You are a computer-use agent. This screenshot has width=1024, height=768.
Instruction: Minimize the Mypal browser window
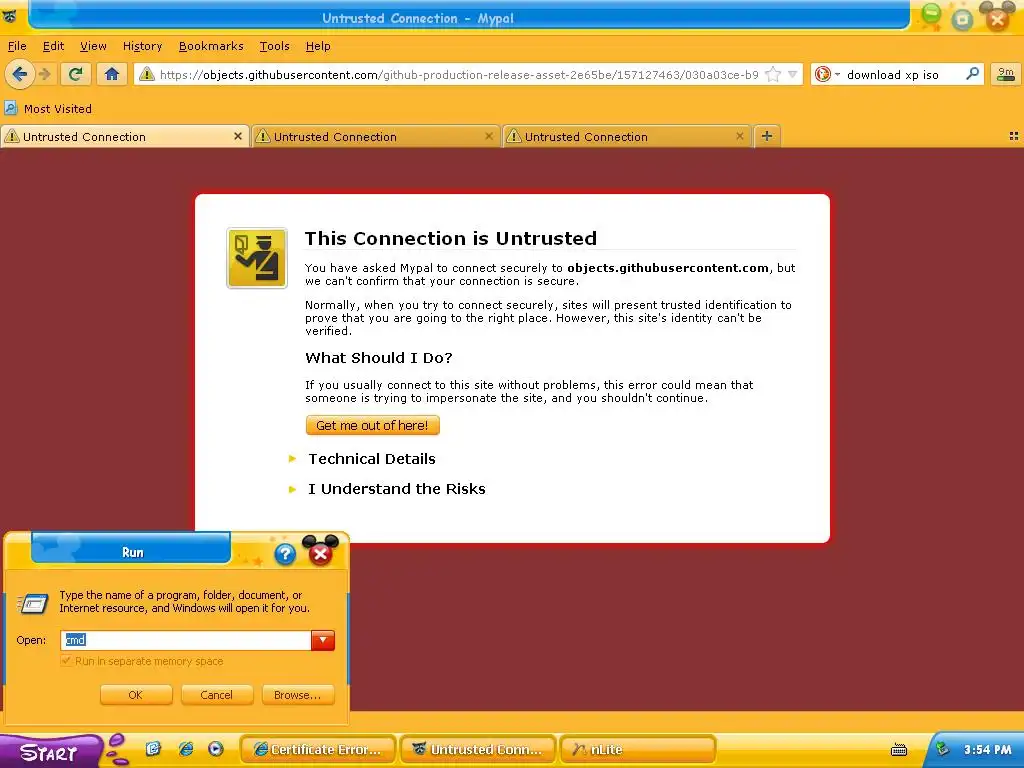pyautogui.click(x=932, y=15)
